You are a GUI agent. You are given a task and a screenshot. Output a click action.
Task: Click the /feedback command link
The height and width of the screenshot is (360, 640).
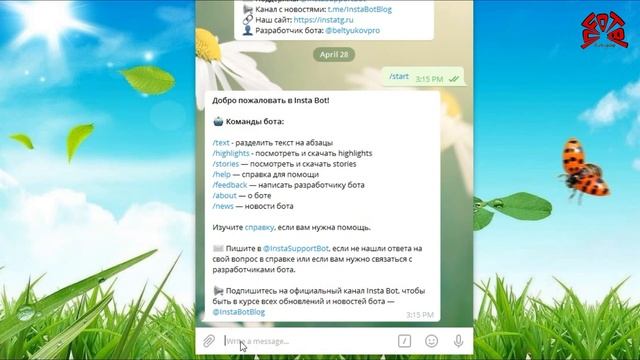click(x=230, y=185)
